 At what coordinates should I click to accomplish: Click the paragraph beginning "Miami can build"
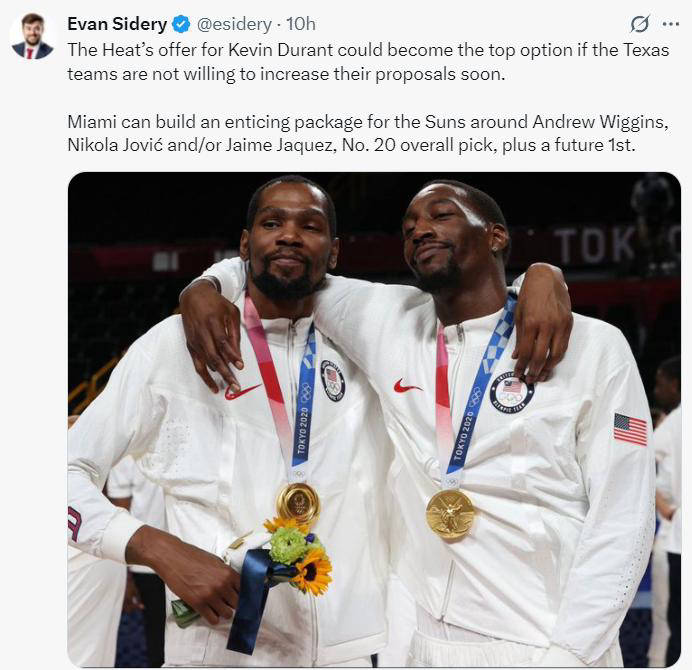pyautogui.click(x=368, y=133)
